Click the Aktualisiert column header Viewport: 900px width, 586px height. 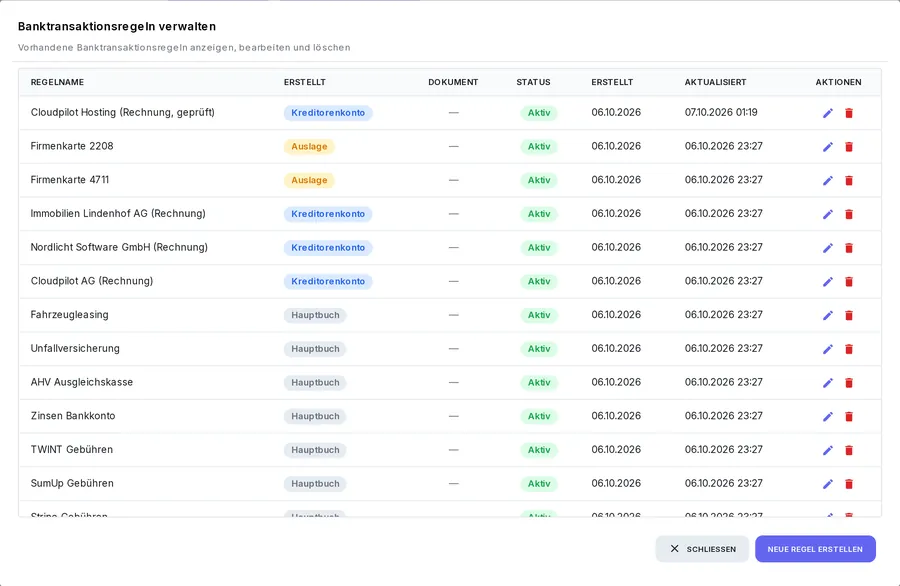coord(715,82)
